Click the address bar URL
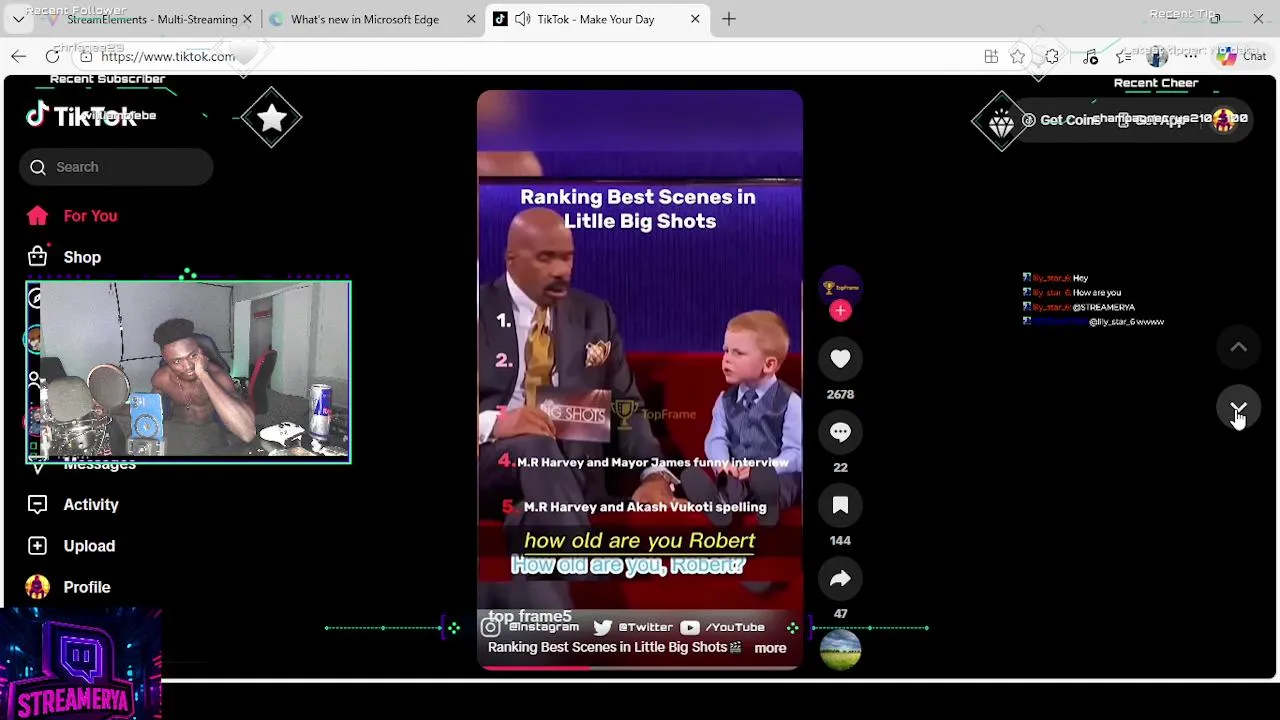Screen dimensions: 1280x720 coord(168,56)
